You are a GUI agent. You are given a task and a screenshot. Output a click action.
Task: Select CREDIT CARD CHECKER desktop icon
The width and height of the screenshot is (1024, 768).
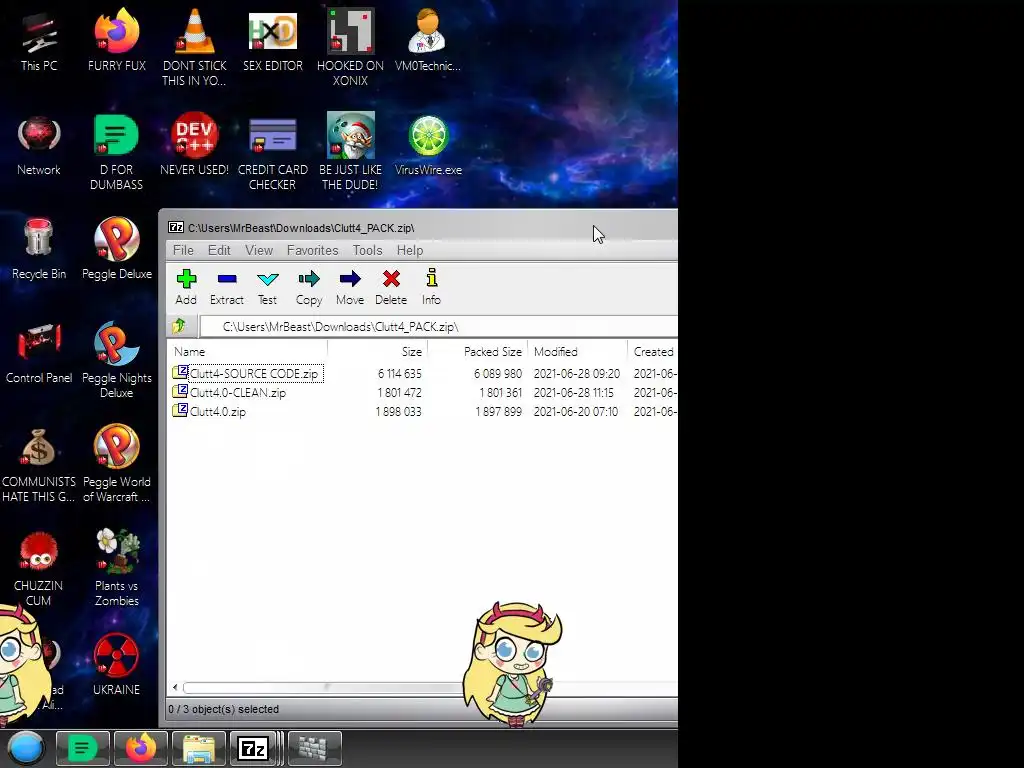(x=272, y=152)
